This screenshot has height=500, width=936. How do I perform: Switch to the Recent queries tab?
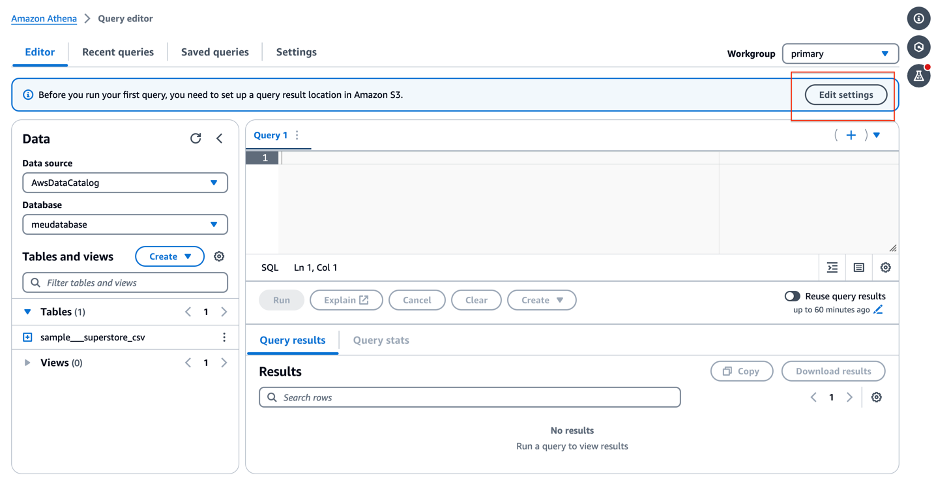[x=118, y=52]
